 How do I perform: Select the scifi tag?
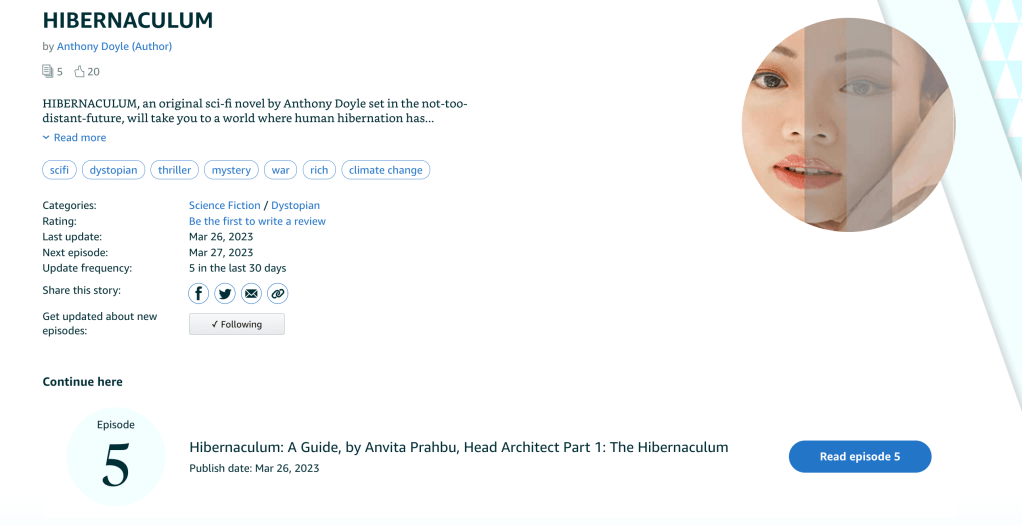click(60, 170)
